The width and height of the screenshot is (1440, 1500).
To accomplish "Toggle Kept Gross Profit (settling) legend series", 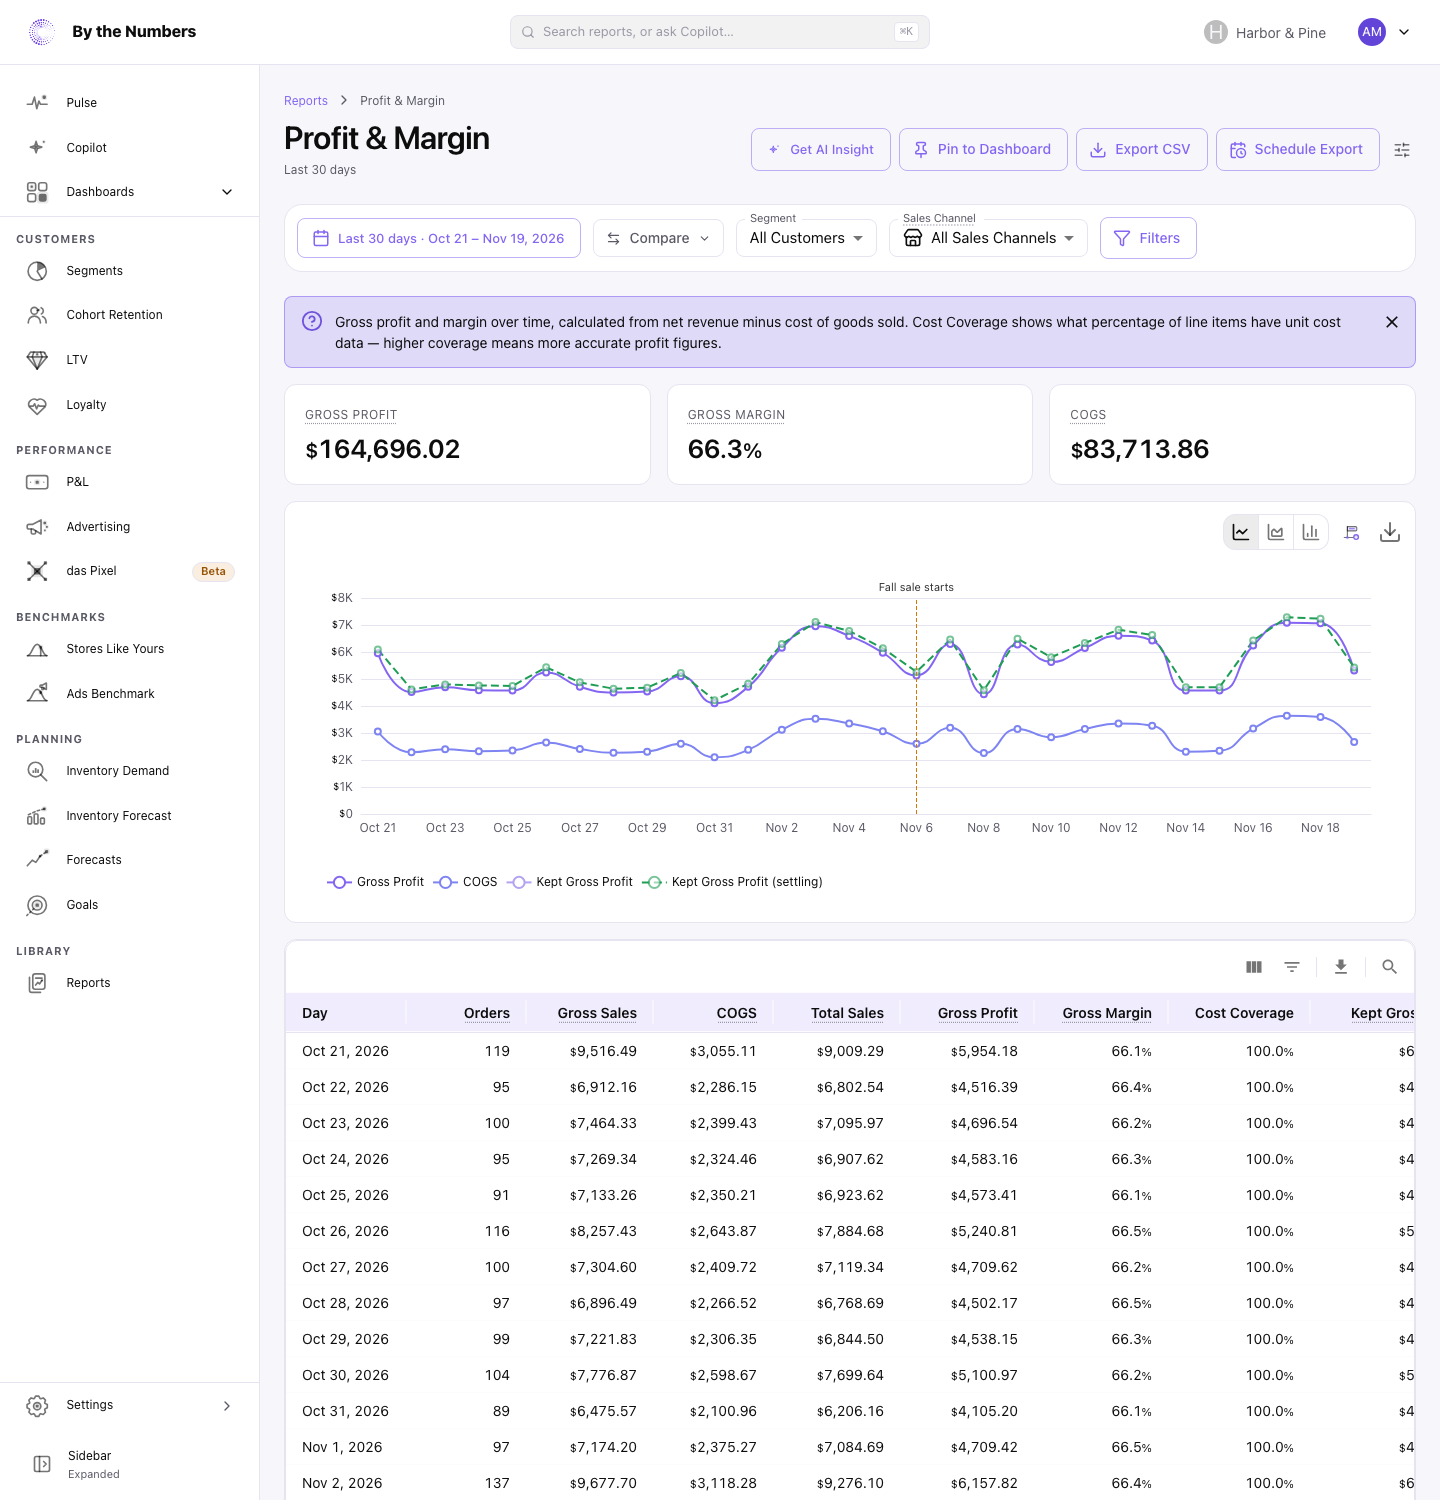I will coord(732,882).
